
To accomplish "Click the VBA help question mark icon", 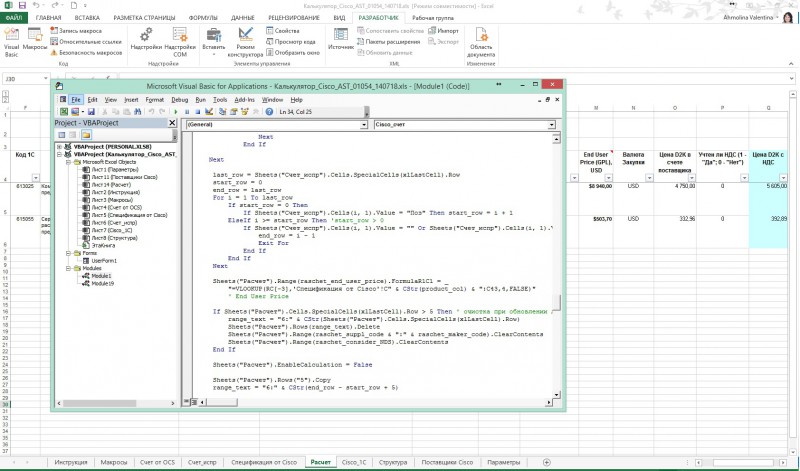I will 268,113.
